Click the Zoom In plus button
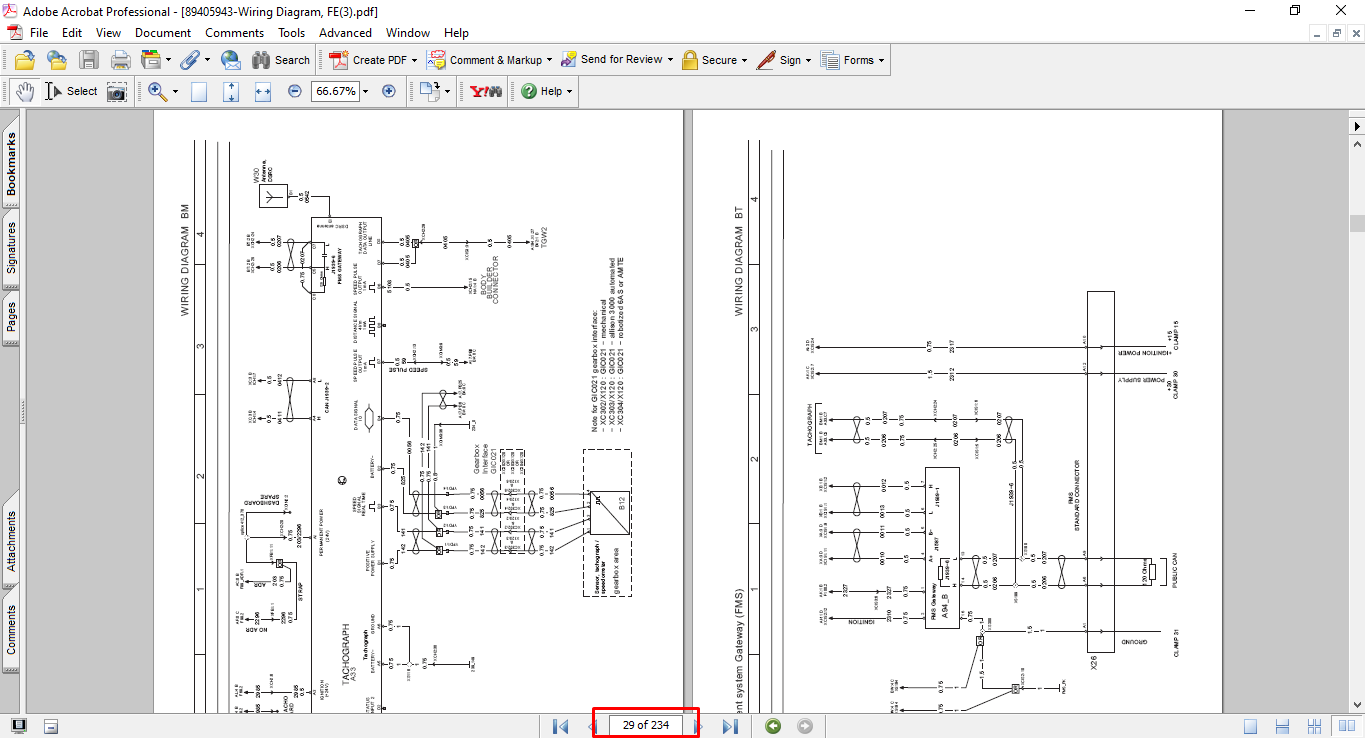1365x738 pixels. (389, 91)
